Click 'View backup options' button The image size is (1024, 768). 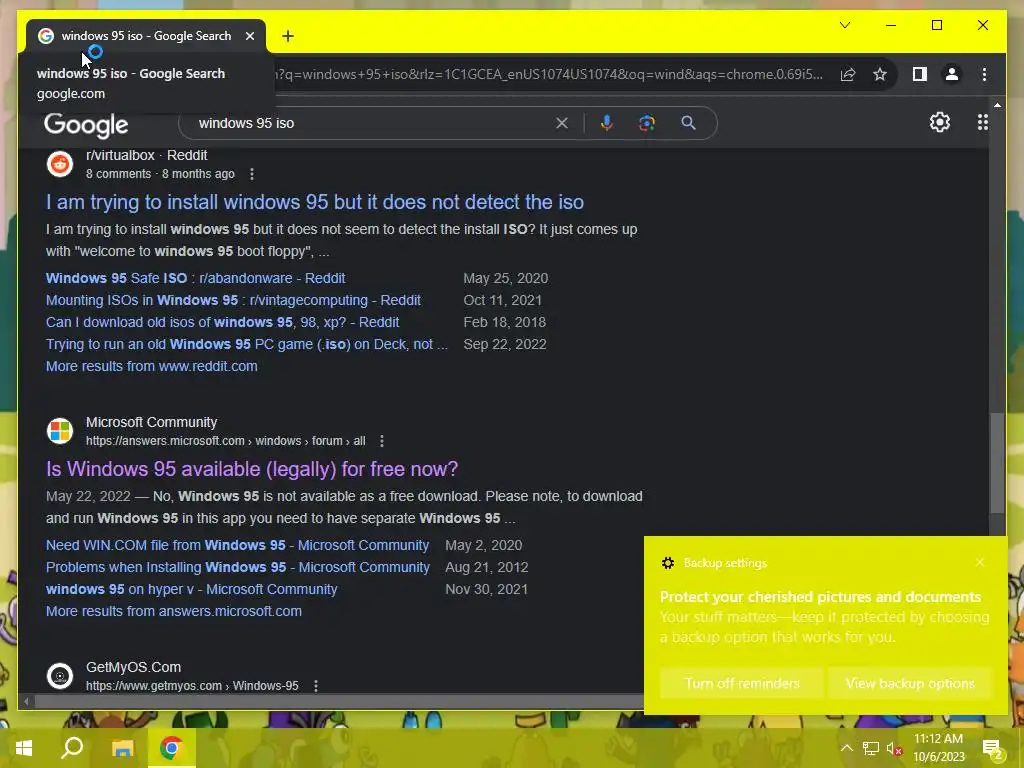[x=910, y=683]
